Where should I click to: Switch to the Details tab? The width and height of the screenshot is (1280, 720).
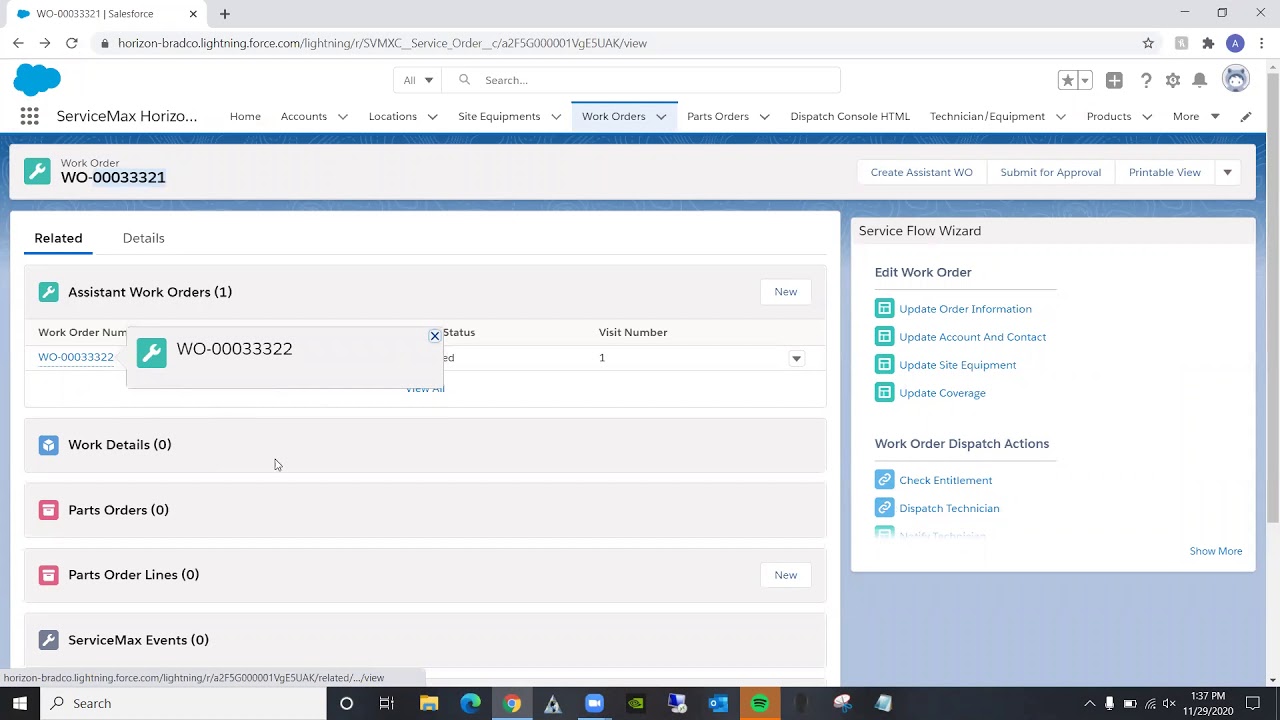143,238
